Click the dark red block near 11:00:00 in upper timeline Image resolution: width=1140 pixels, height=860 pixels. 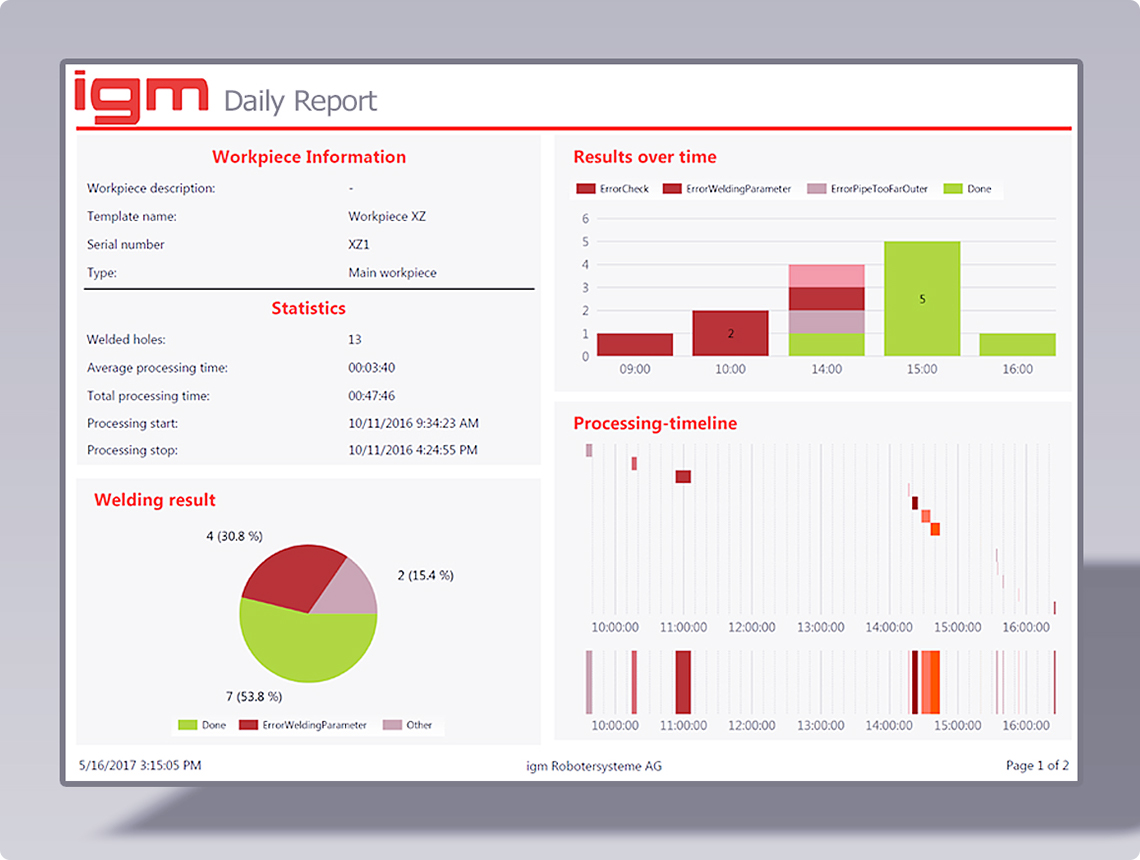[683, 477]
